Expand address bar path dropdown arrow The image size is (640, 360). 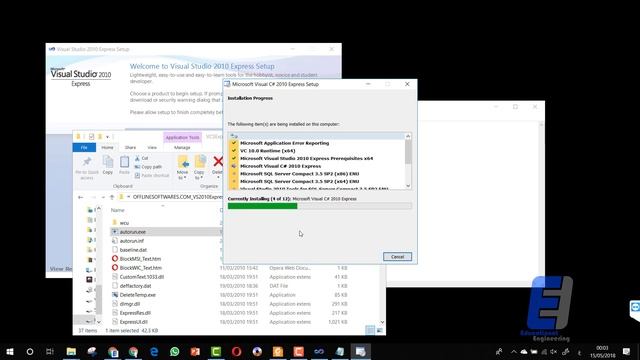tap(128, 197)
